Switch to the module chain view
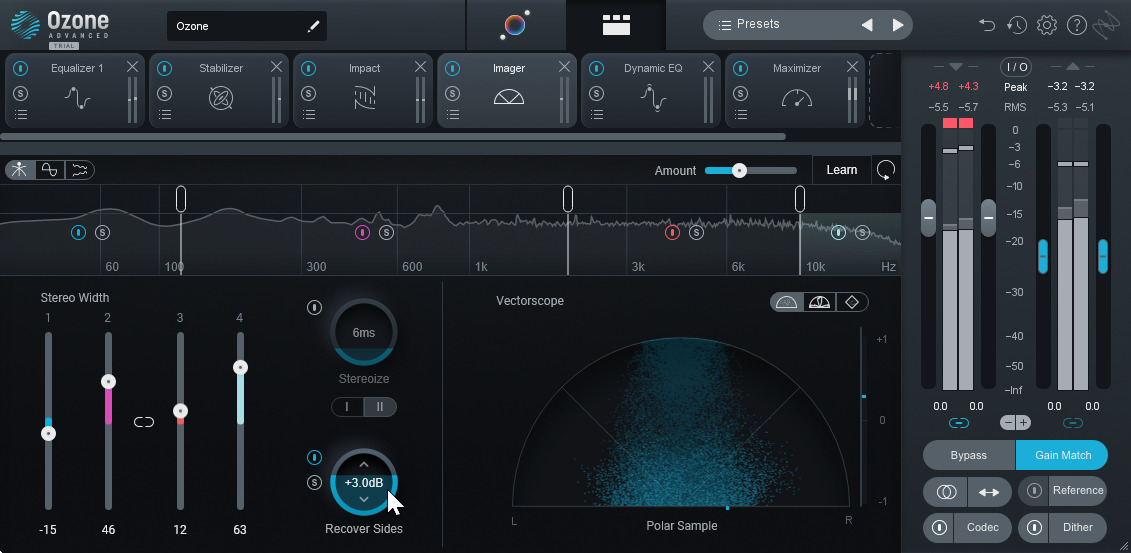Viewport: 1131px width, 553px height. coord(616,25)
